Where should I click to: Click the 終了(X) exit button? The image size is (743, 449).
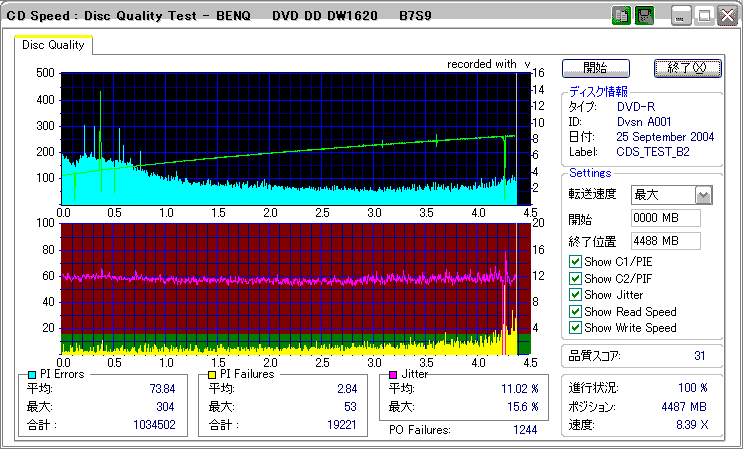[x=688, y=68]
